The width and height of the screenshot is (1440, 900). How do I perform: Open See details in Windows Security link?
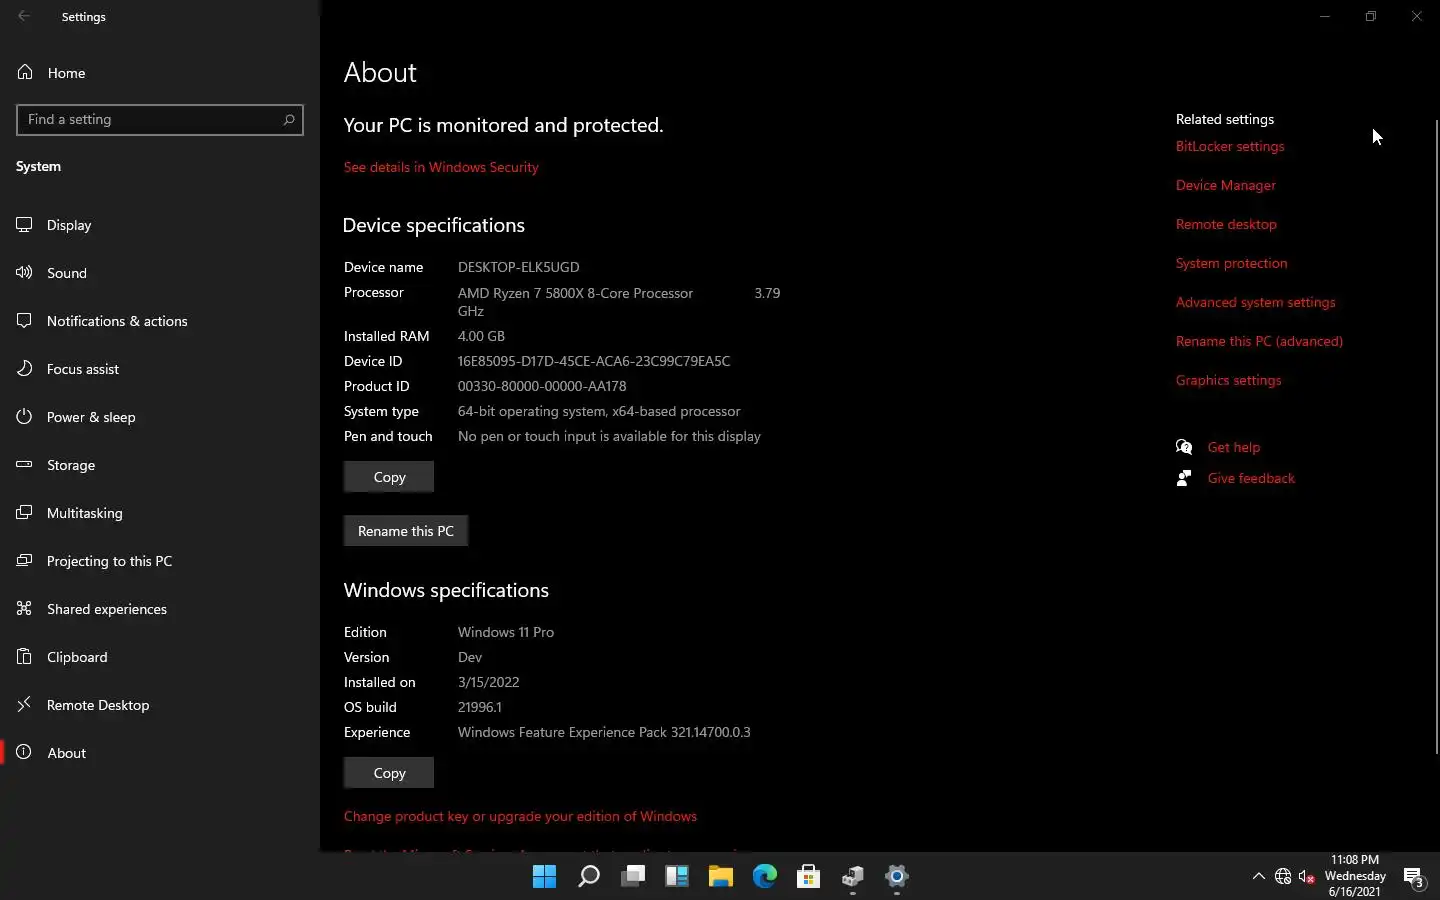tap(441, 167)
